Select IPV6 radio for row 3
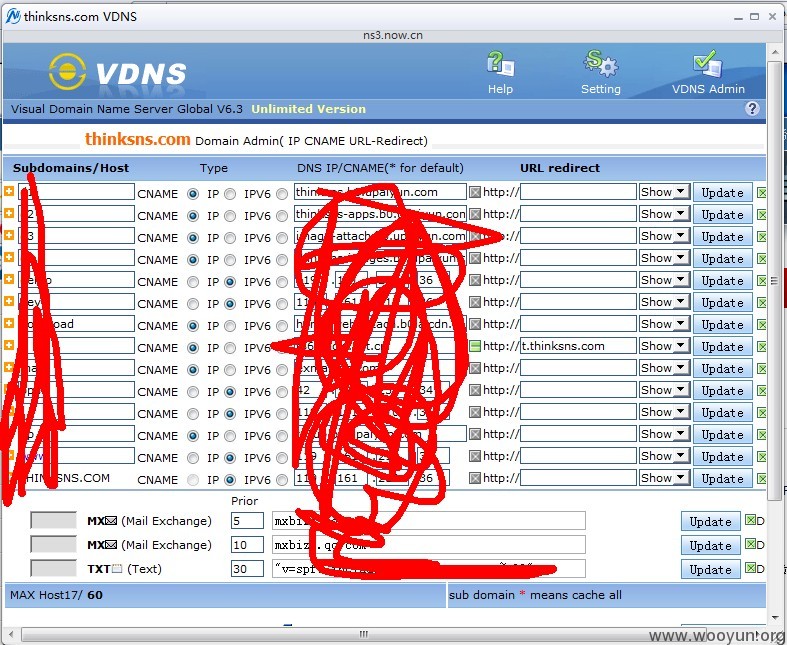787x645 pixels. pyautogui.click(x=282, y=238)
